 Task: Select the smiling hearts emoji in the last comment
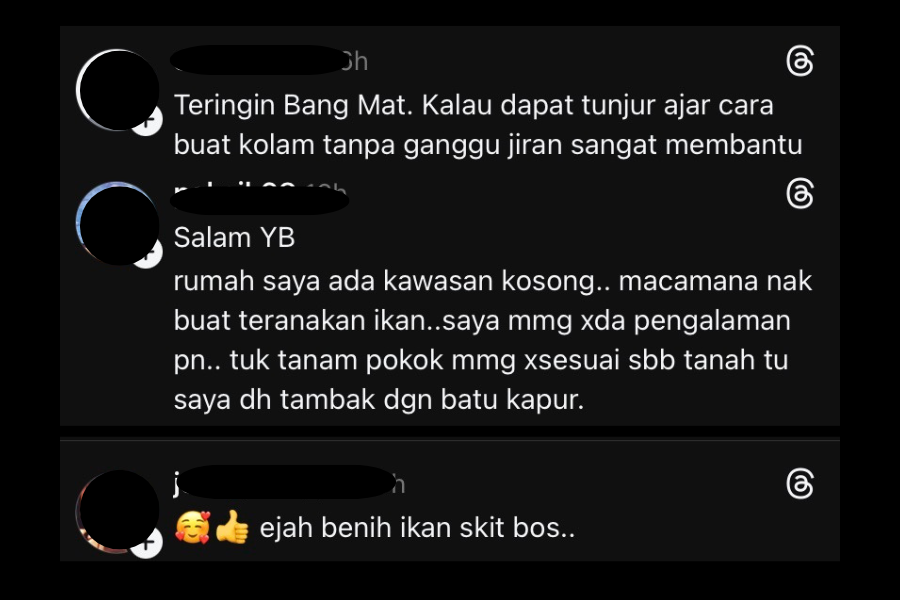pos(193,527)
